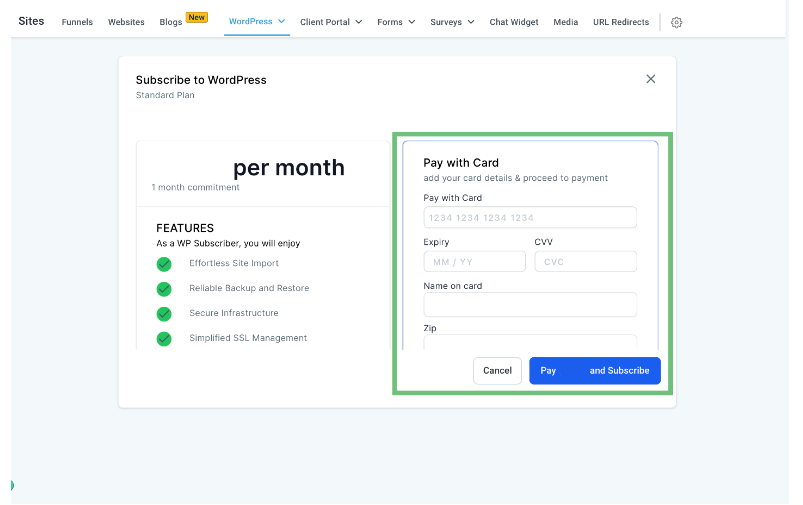This screenshot has height=505, width=803.
Task: Click the Pay and Subscribe button
Action: point(595,371)
